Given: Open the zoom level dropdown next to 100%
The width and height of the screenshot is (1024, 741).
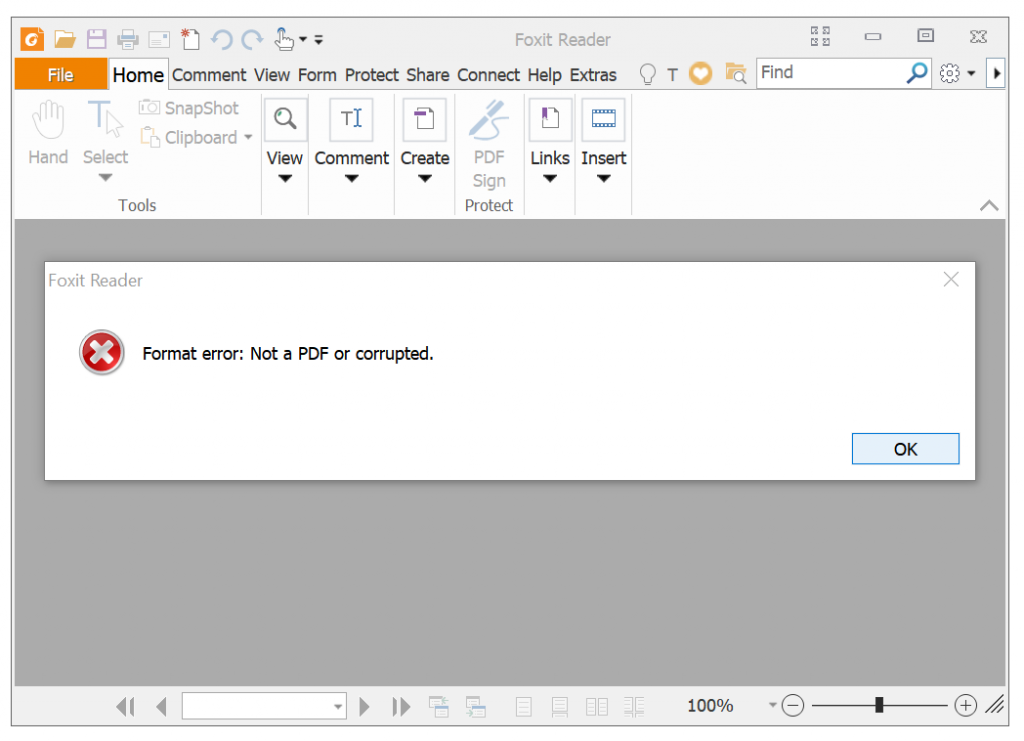Looking at the screenshot, I should pos(773,705).
